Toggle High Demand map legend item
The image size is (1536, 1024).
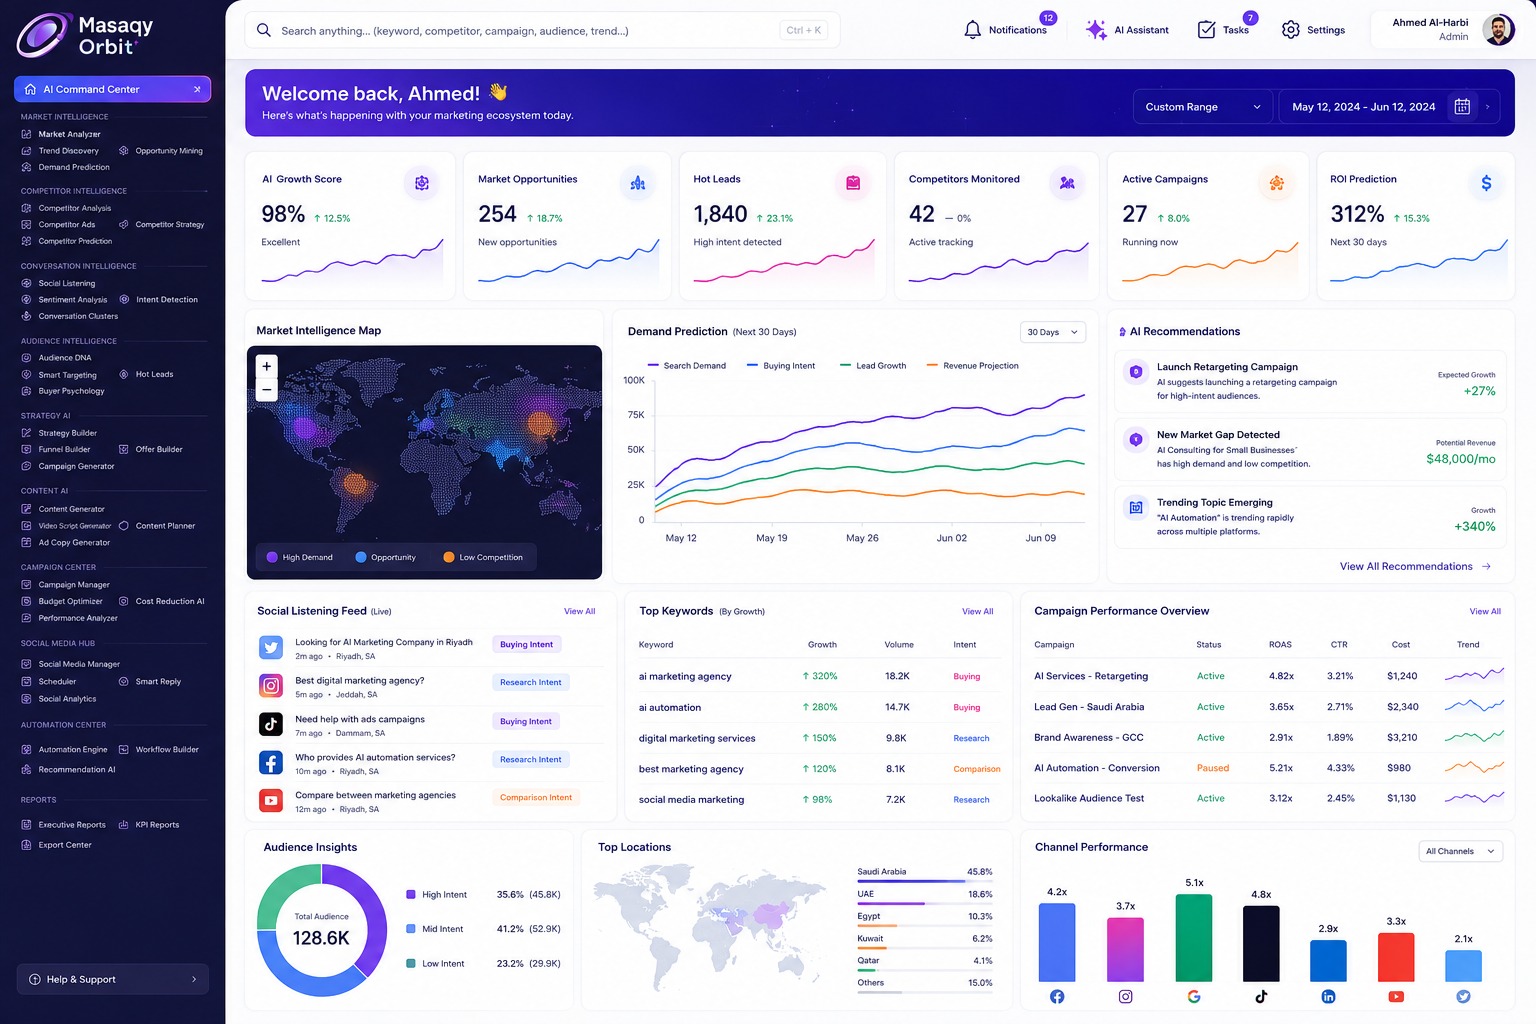300,557
